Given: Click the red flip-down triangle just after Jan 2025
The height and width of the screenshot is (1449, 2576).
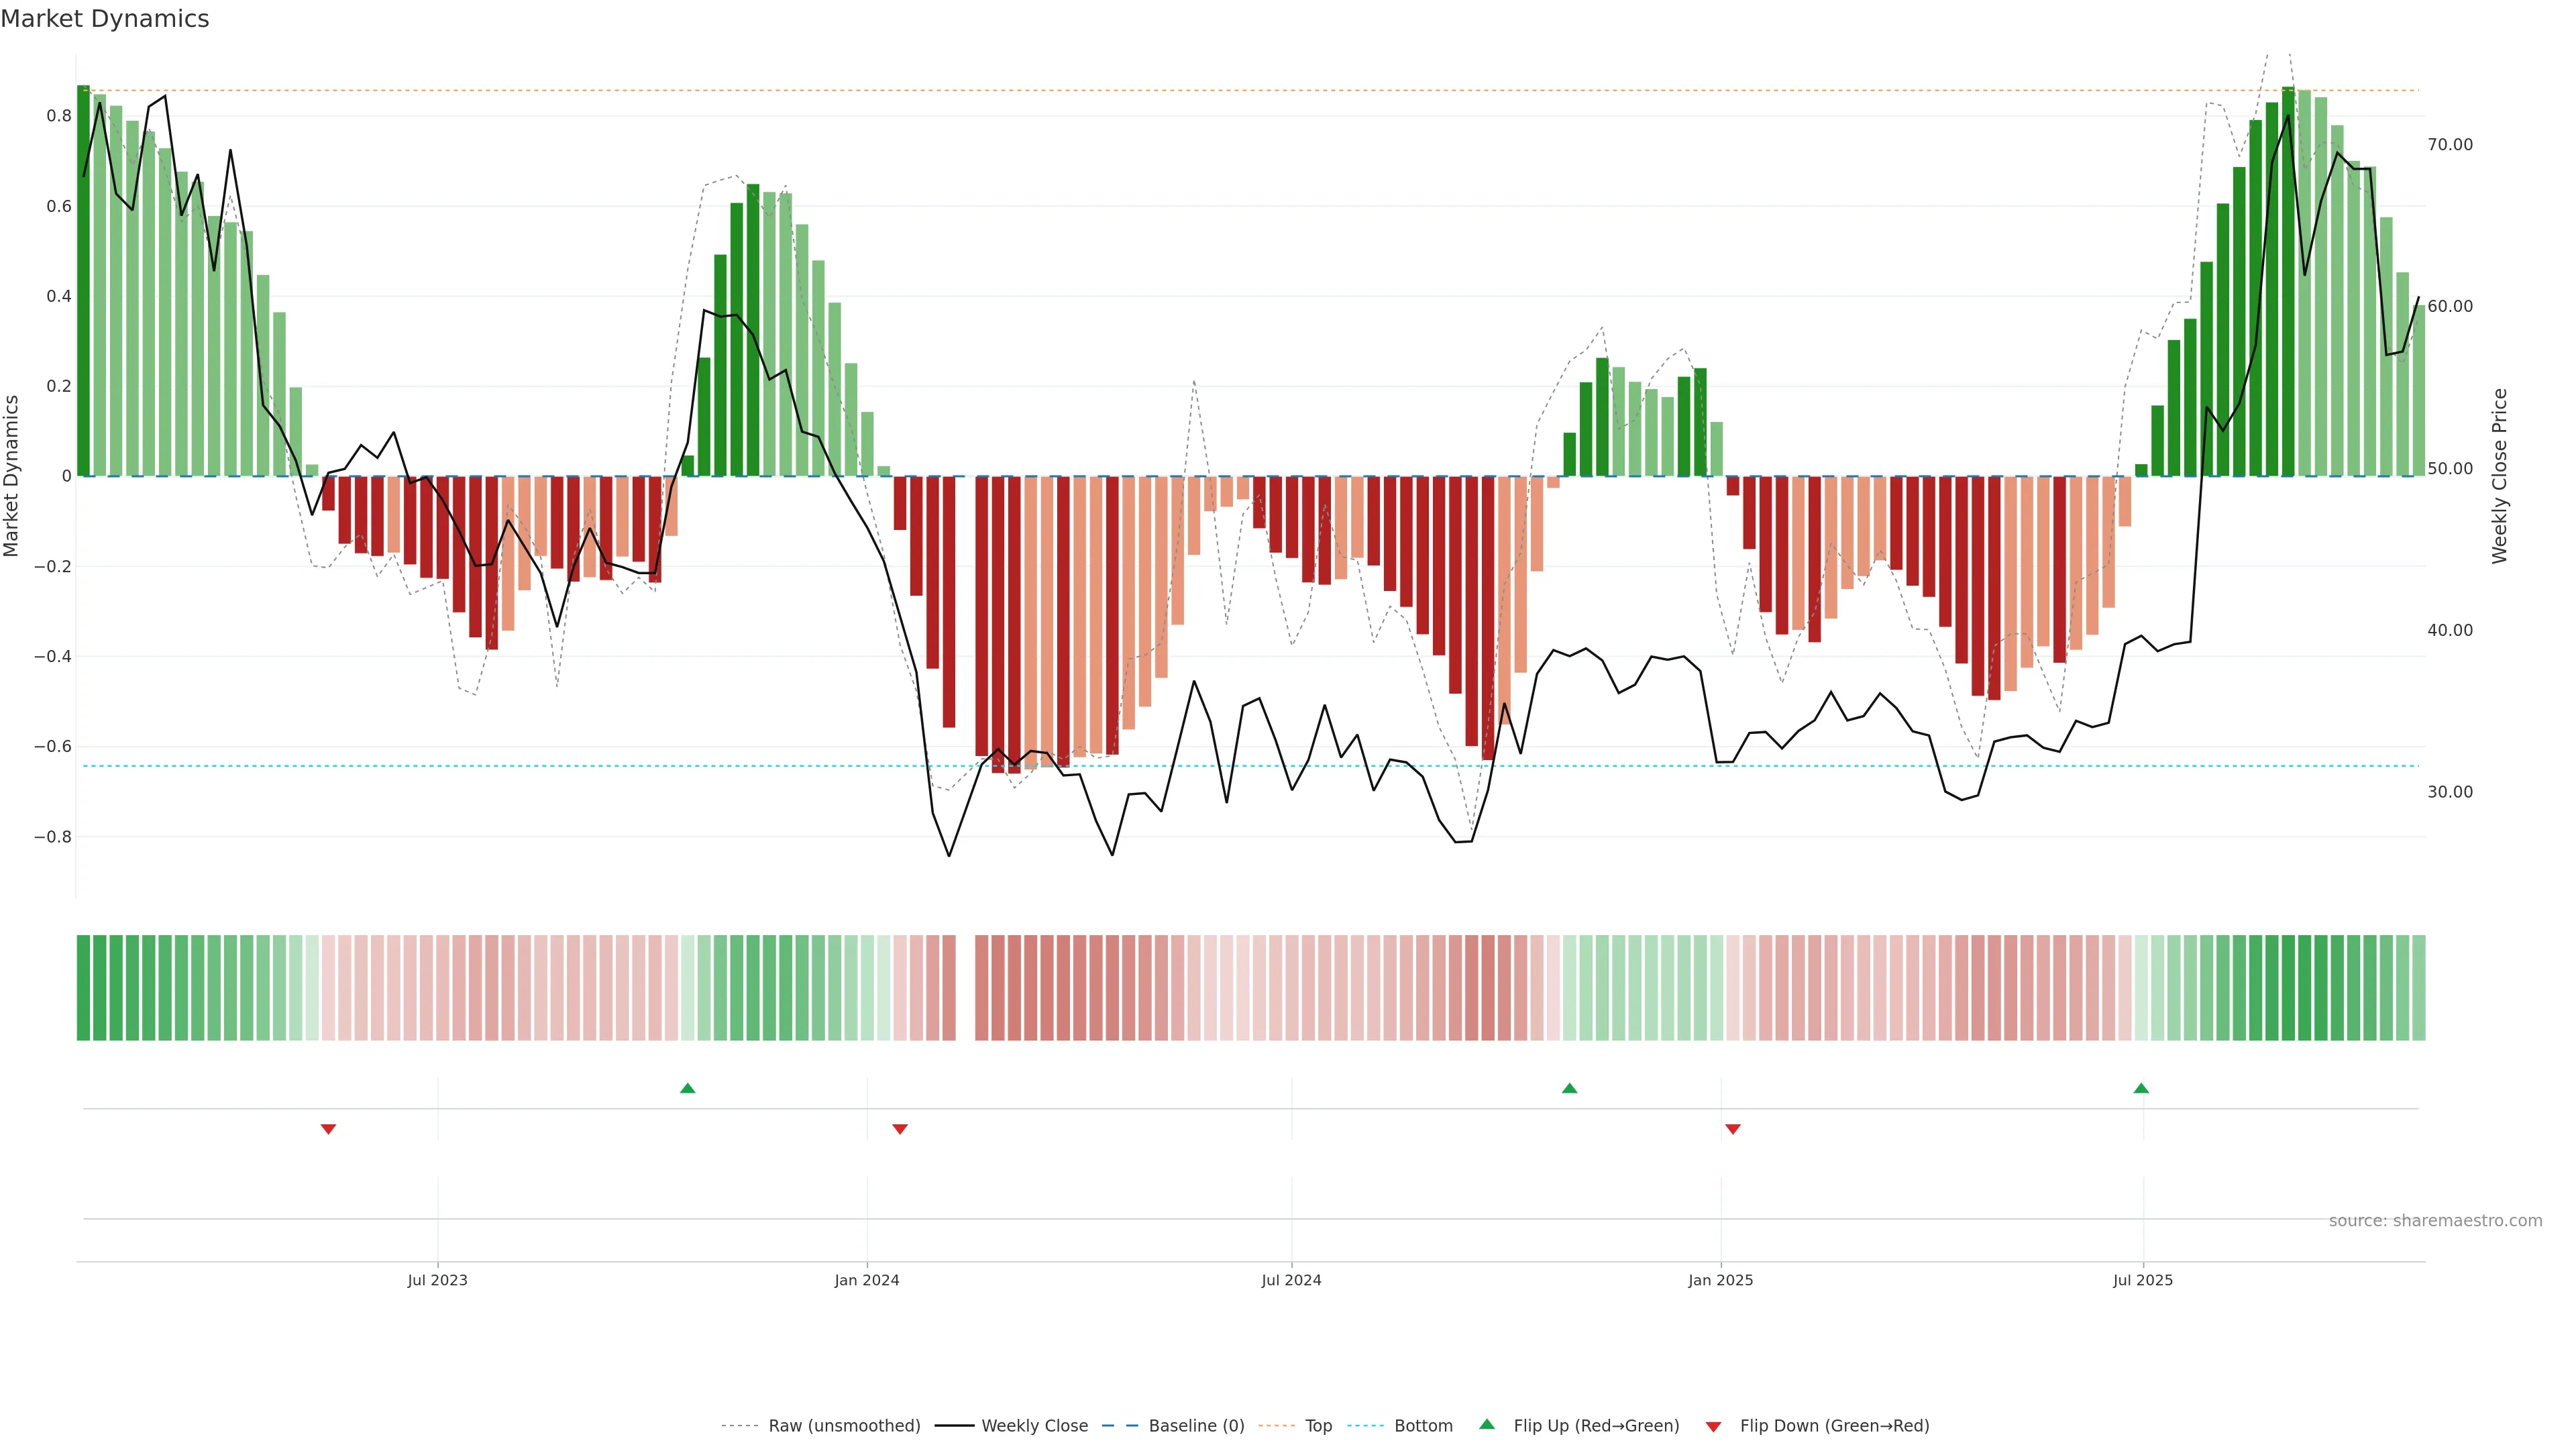Looking at the screenshot, I should click(x=1733, y=1129).
